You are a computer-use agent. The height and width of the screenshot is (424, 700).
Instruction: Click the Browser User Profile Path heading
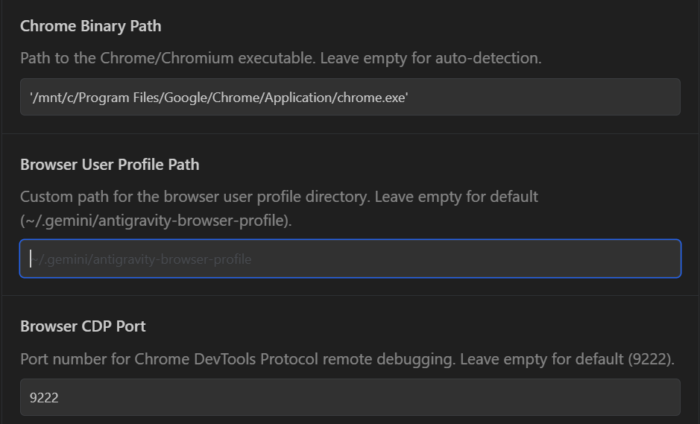pos(116,164)
